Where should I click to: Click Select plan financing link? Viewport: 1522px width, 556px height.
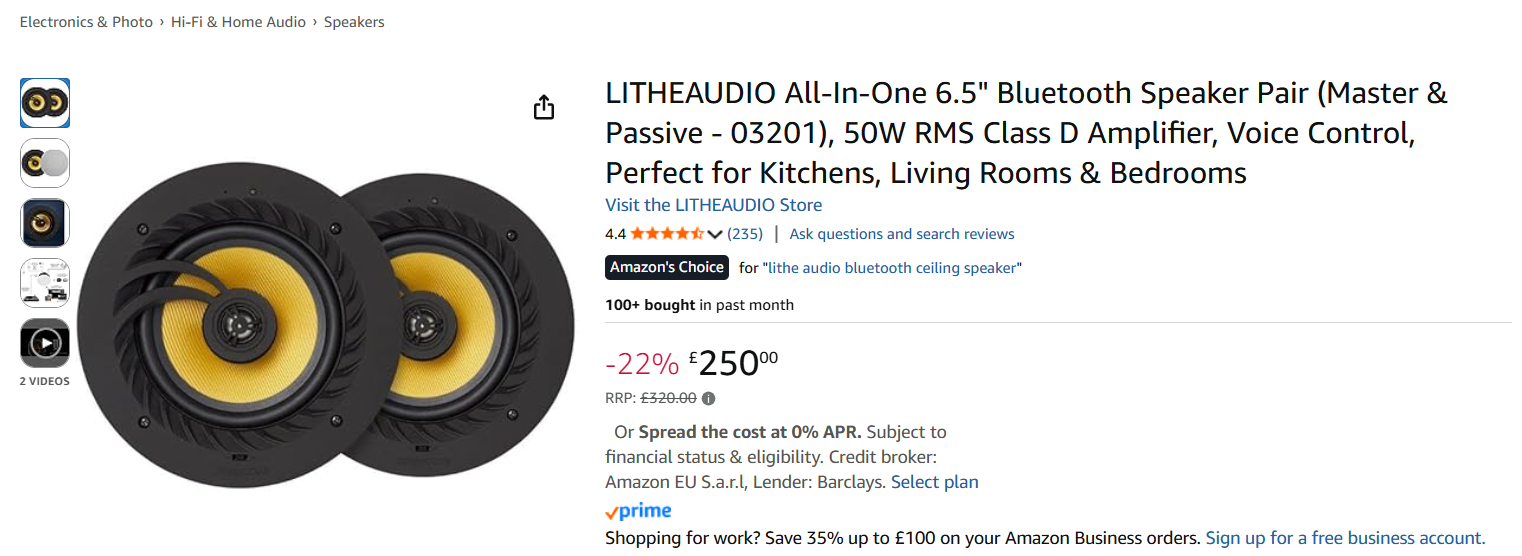point(934,482)
